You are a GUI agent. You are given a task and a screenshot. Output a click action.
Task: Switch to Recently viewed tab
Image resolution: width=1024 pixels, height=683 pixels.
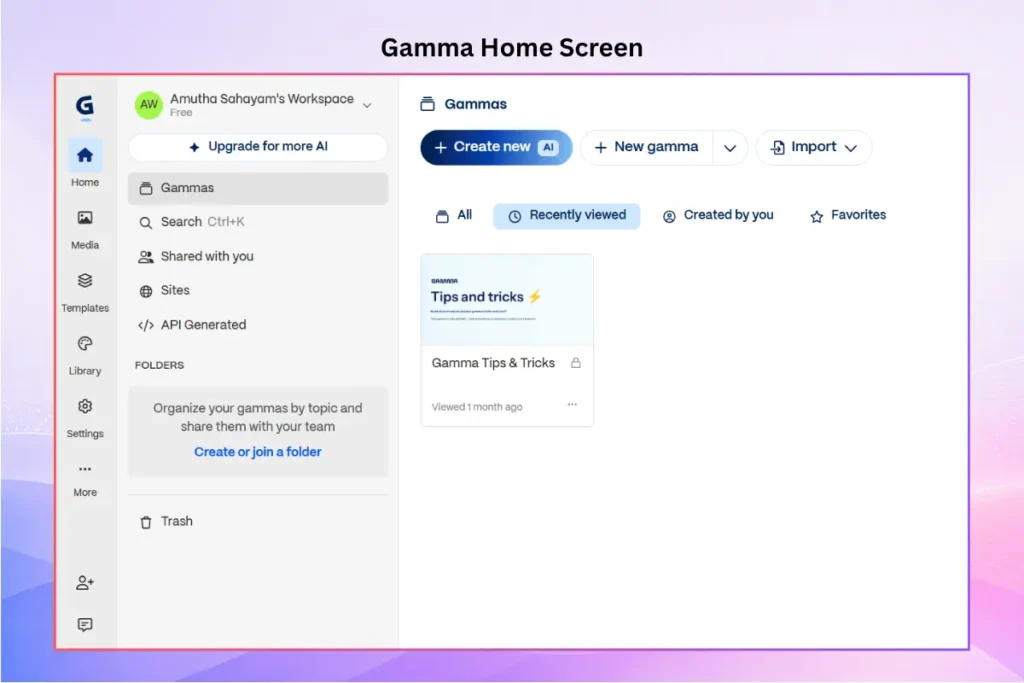point(567,215)
